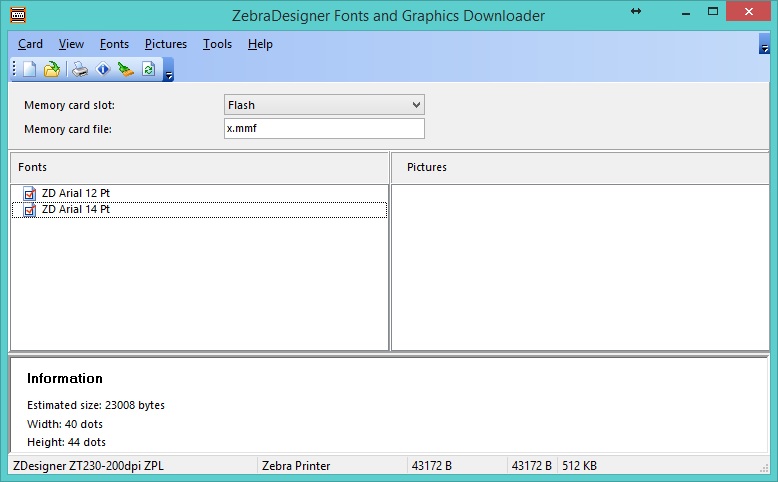This screenshot has width=778, height=482.
Task: Click the New card document icon
Action: coord(30,69)
